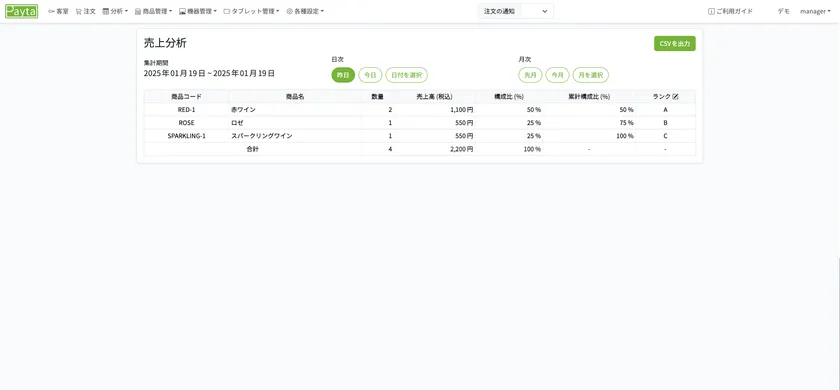Image resolution: width=840 pixels, height=390 pixels.
Task: Open the タブレット管理 dropdown menu
Action: [251, 11]
